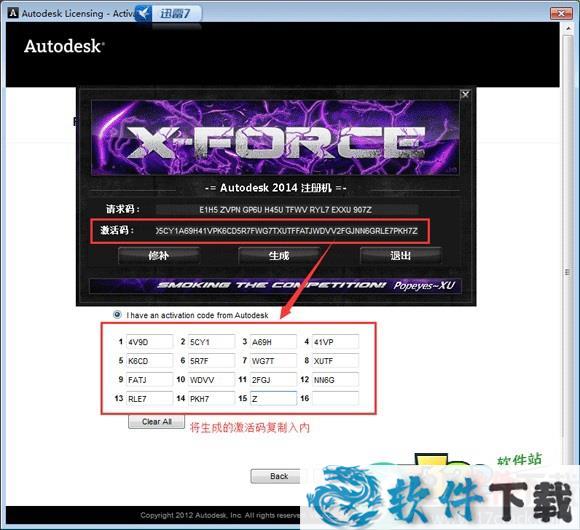Click activation field 5 containing K6CD

[149, 361]
